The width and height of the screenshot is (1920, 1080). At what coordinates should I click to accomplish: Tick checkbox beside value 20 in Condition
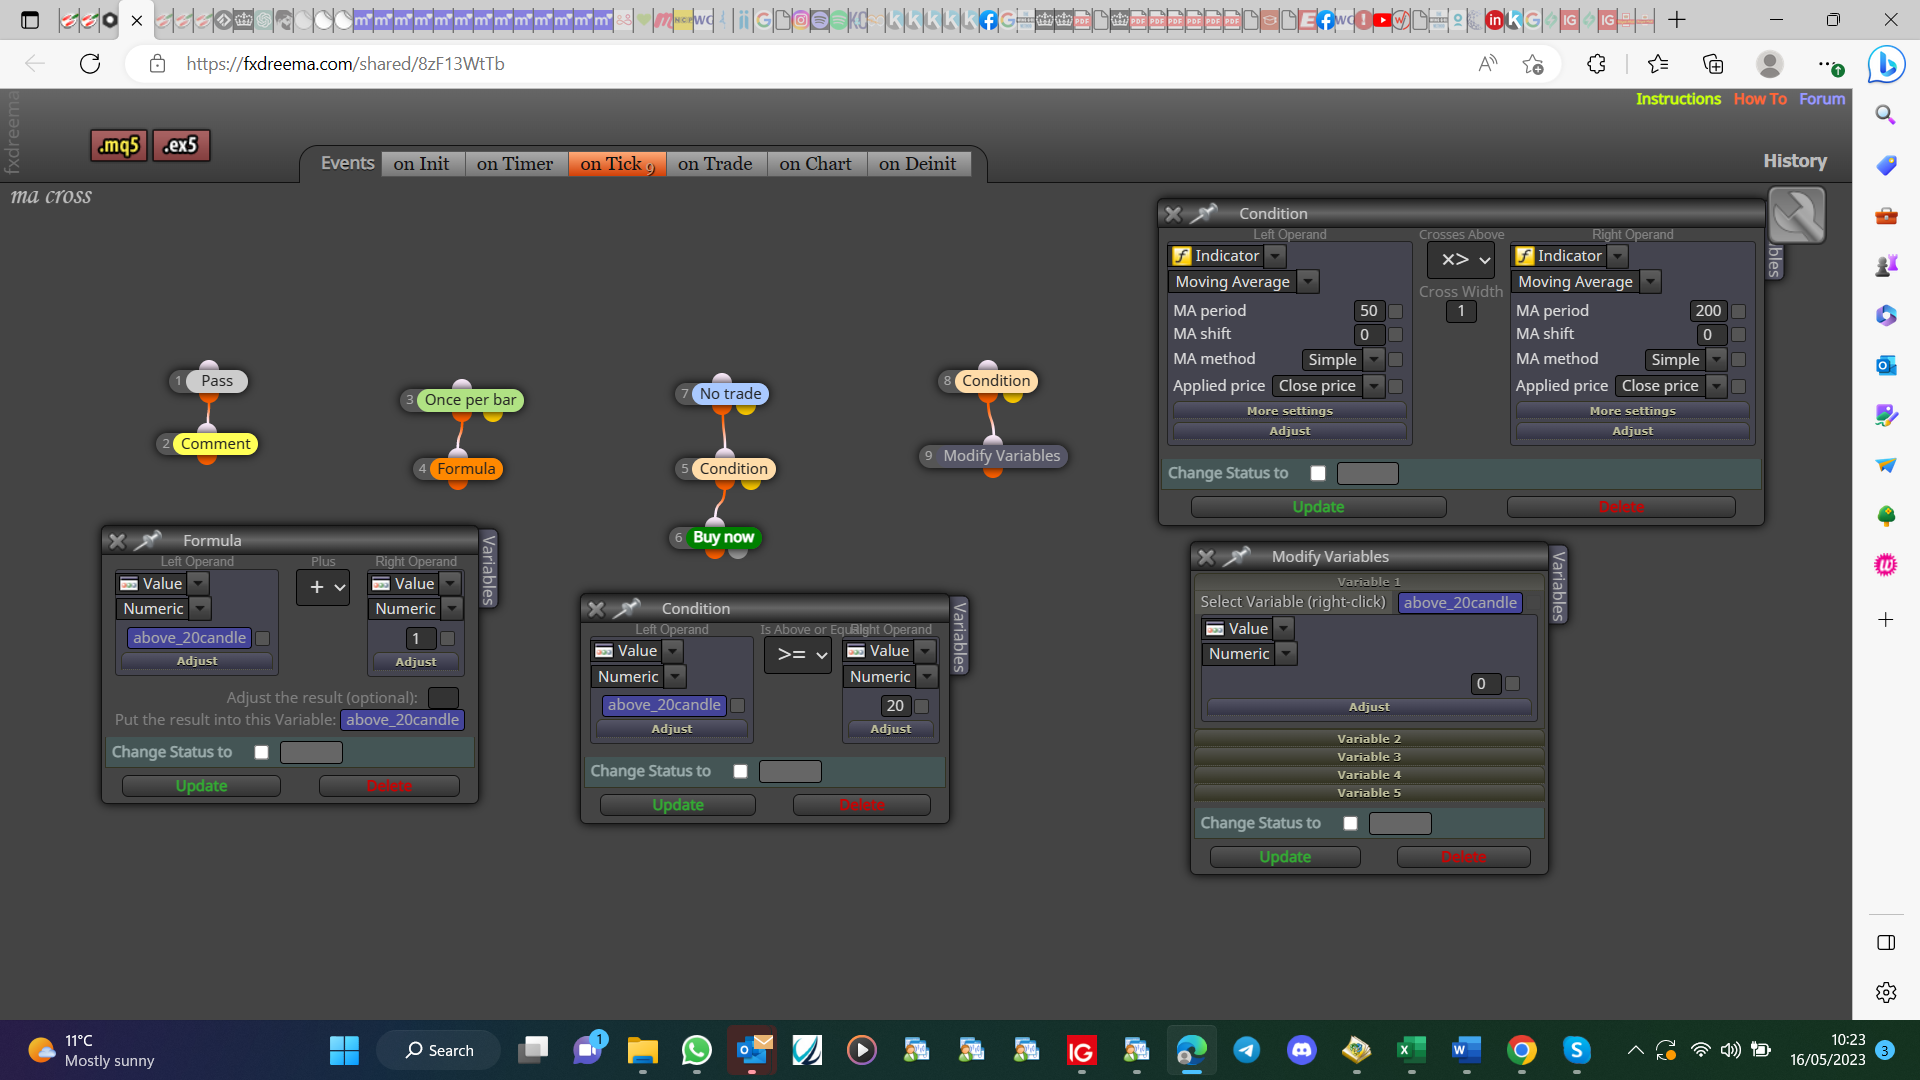922,707
